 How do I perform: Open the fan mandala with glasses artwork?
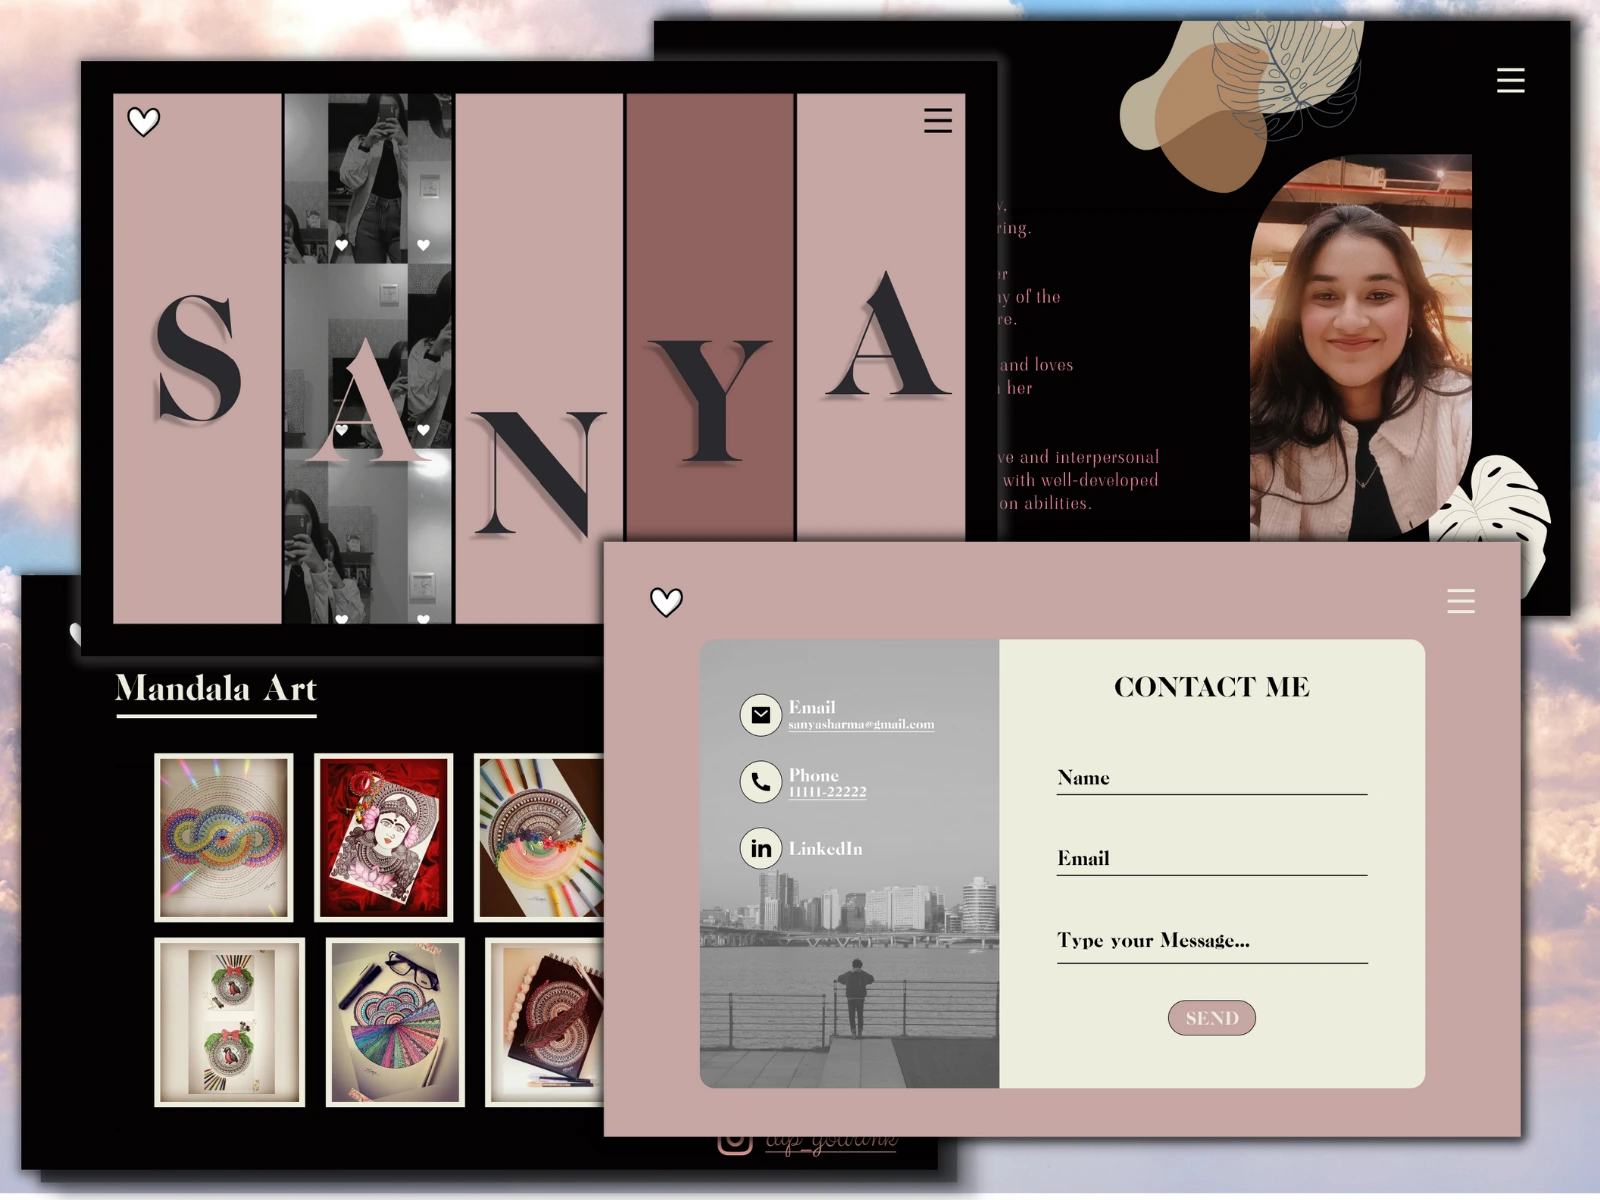395,1022
